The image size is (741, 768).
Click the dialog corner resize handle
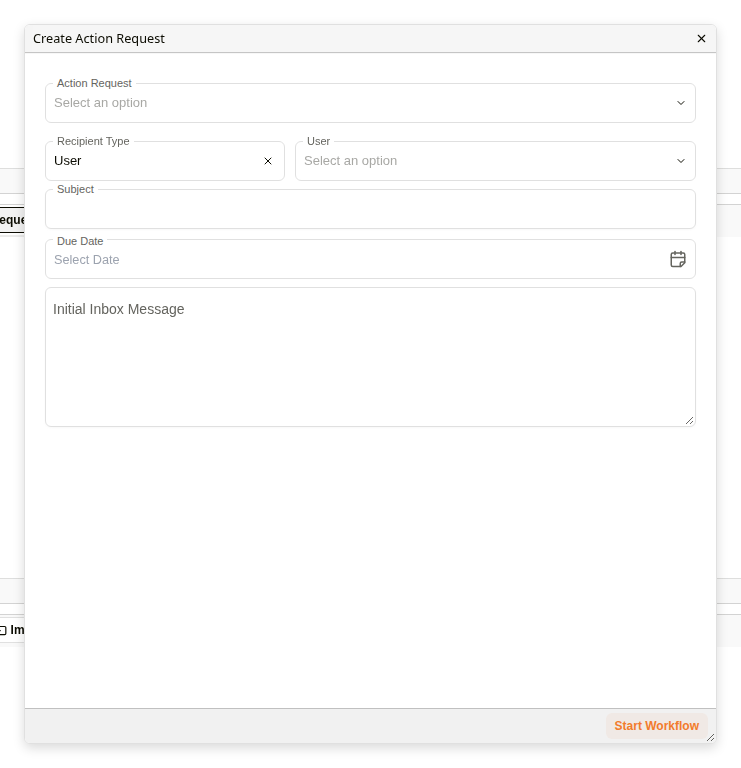pos(711,738)
